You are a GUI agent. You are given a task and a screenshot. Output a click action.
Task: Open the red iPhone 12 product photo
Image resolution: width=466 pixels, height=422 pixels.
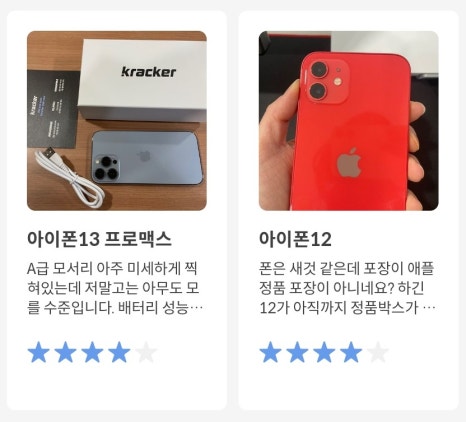(x=349, y=121)
